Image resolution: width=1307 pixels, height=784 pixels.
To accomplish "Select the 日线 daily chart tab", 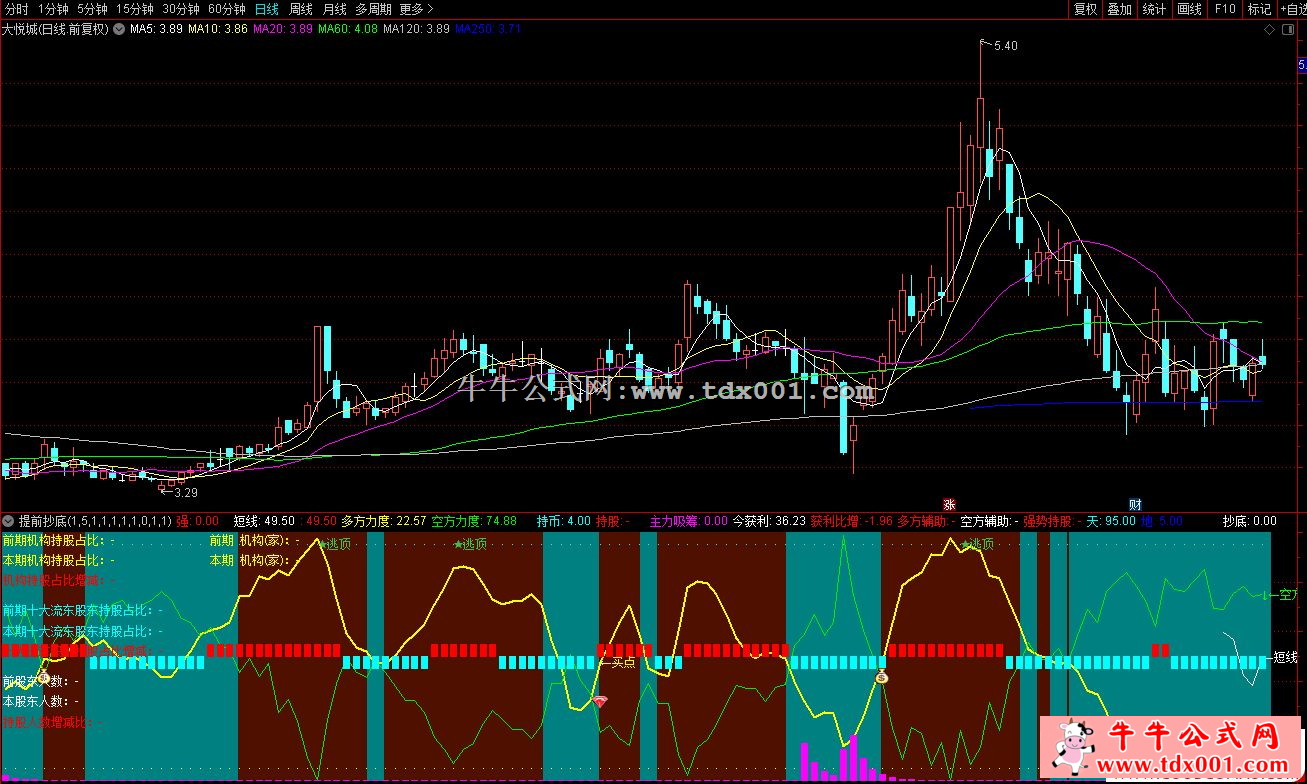I will (x=267, y=9).
